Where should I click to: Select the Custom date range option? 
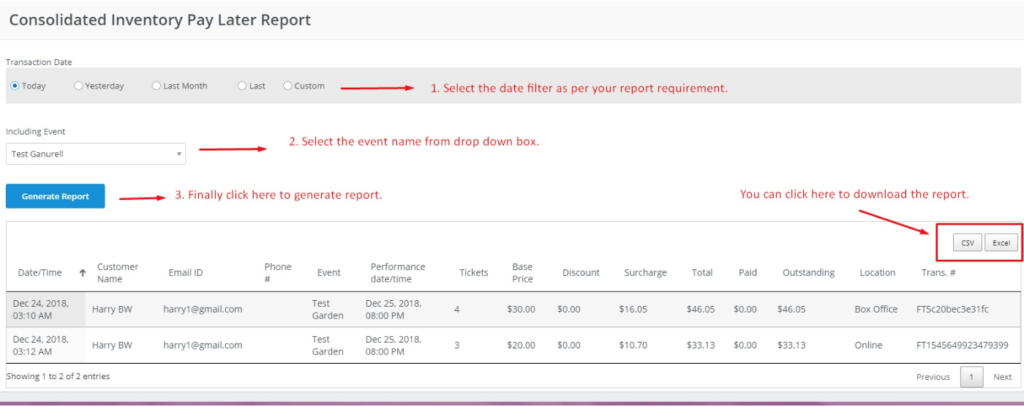288,86
